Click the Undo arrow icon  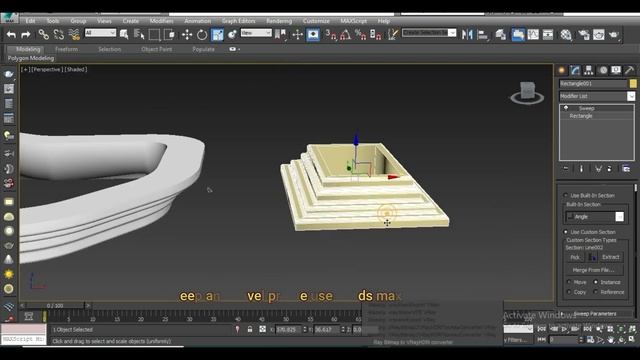11,35
